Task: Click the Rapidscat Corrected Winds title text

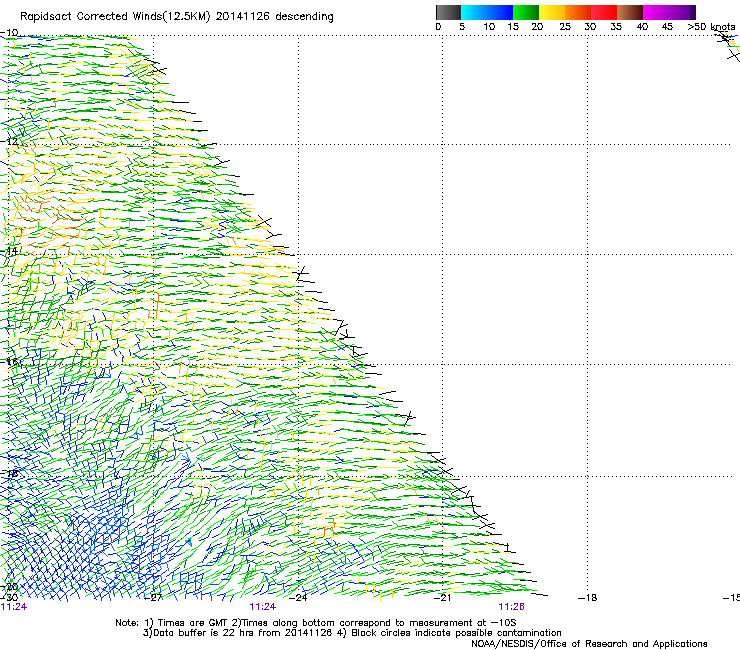Action: pyautogui.click(x=177, y=17)
